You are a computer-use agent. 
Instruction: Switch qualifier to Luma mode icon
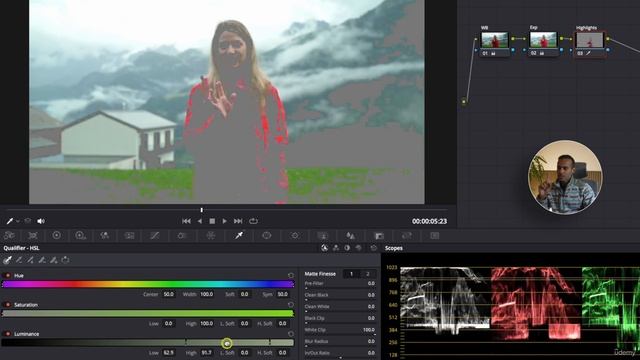(x=347, y=248)
